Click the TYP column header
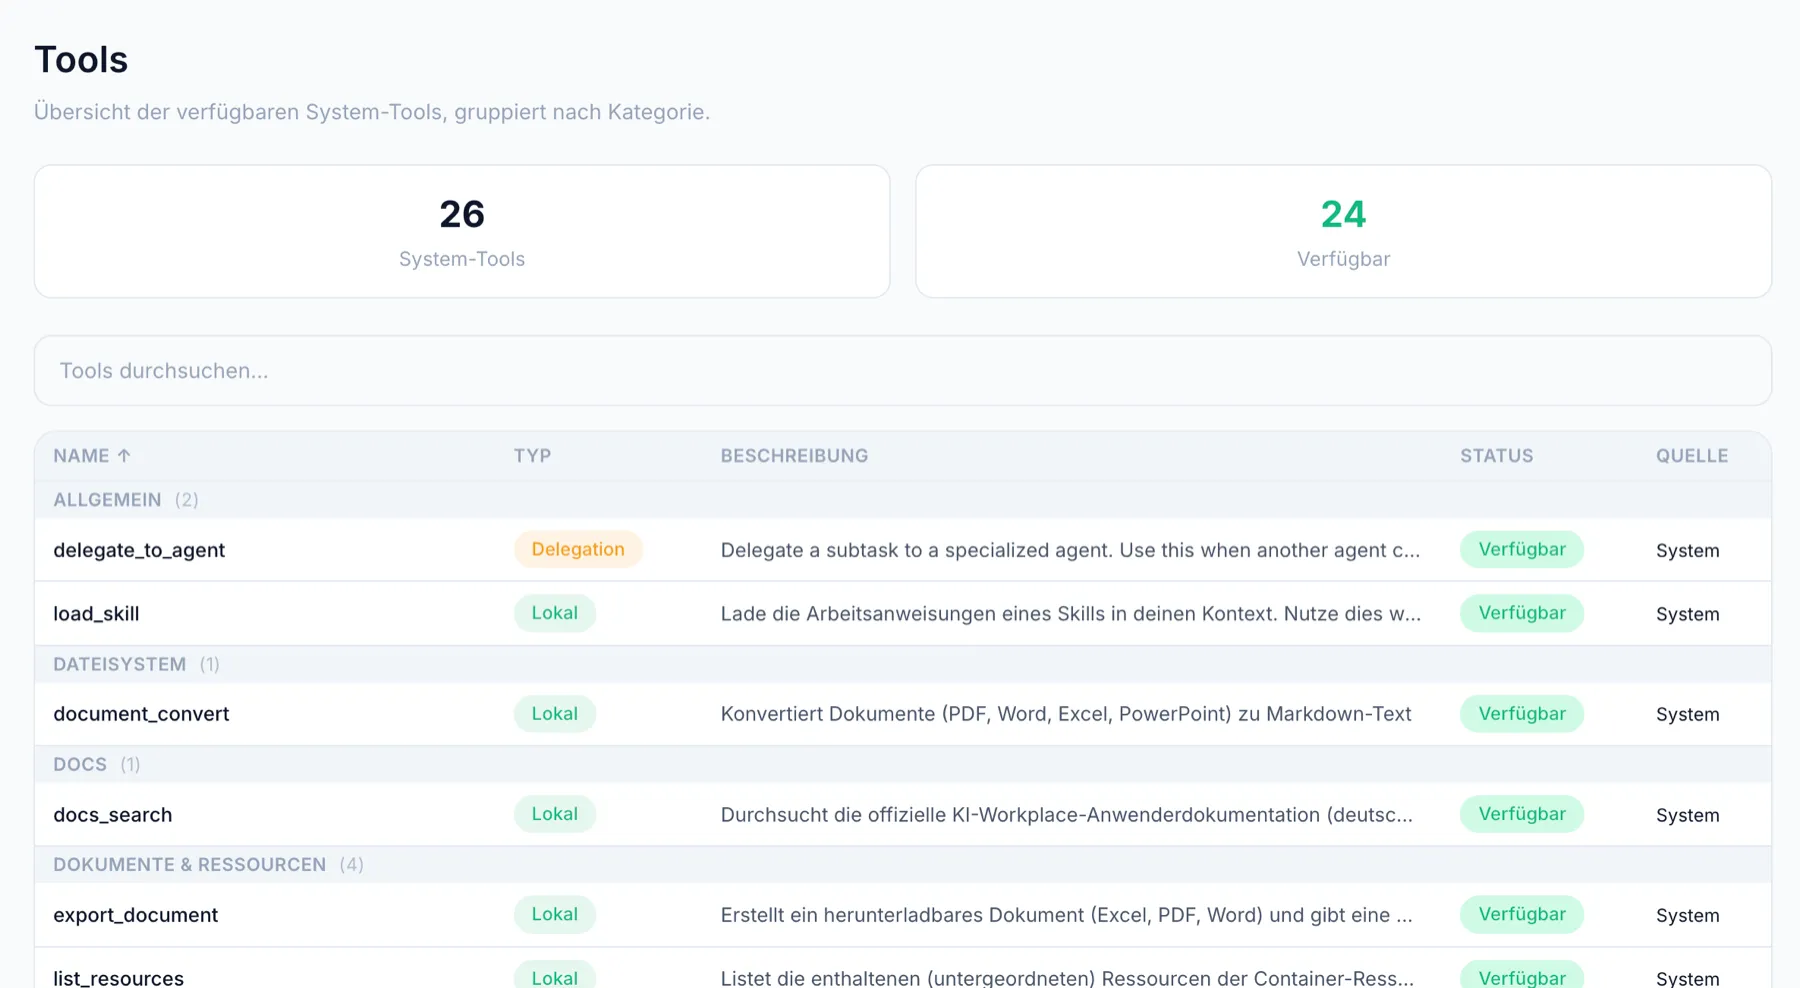The image size is (1800, 988). tap(532, 456)
